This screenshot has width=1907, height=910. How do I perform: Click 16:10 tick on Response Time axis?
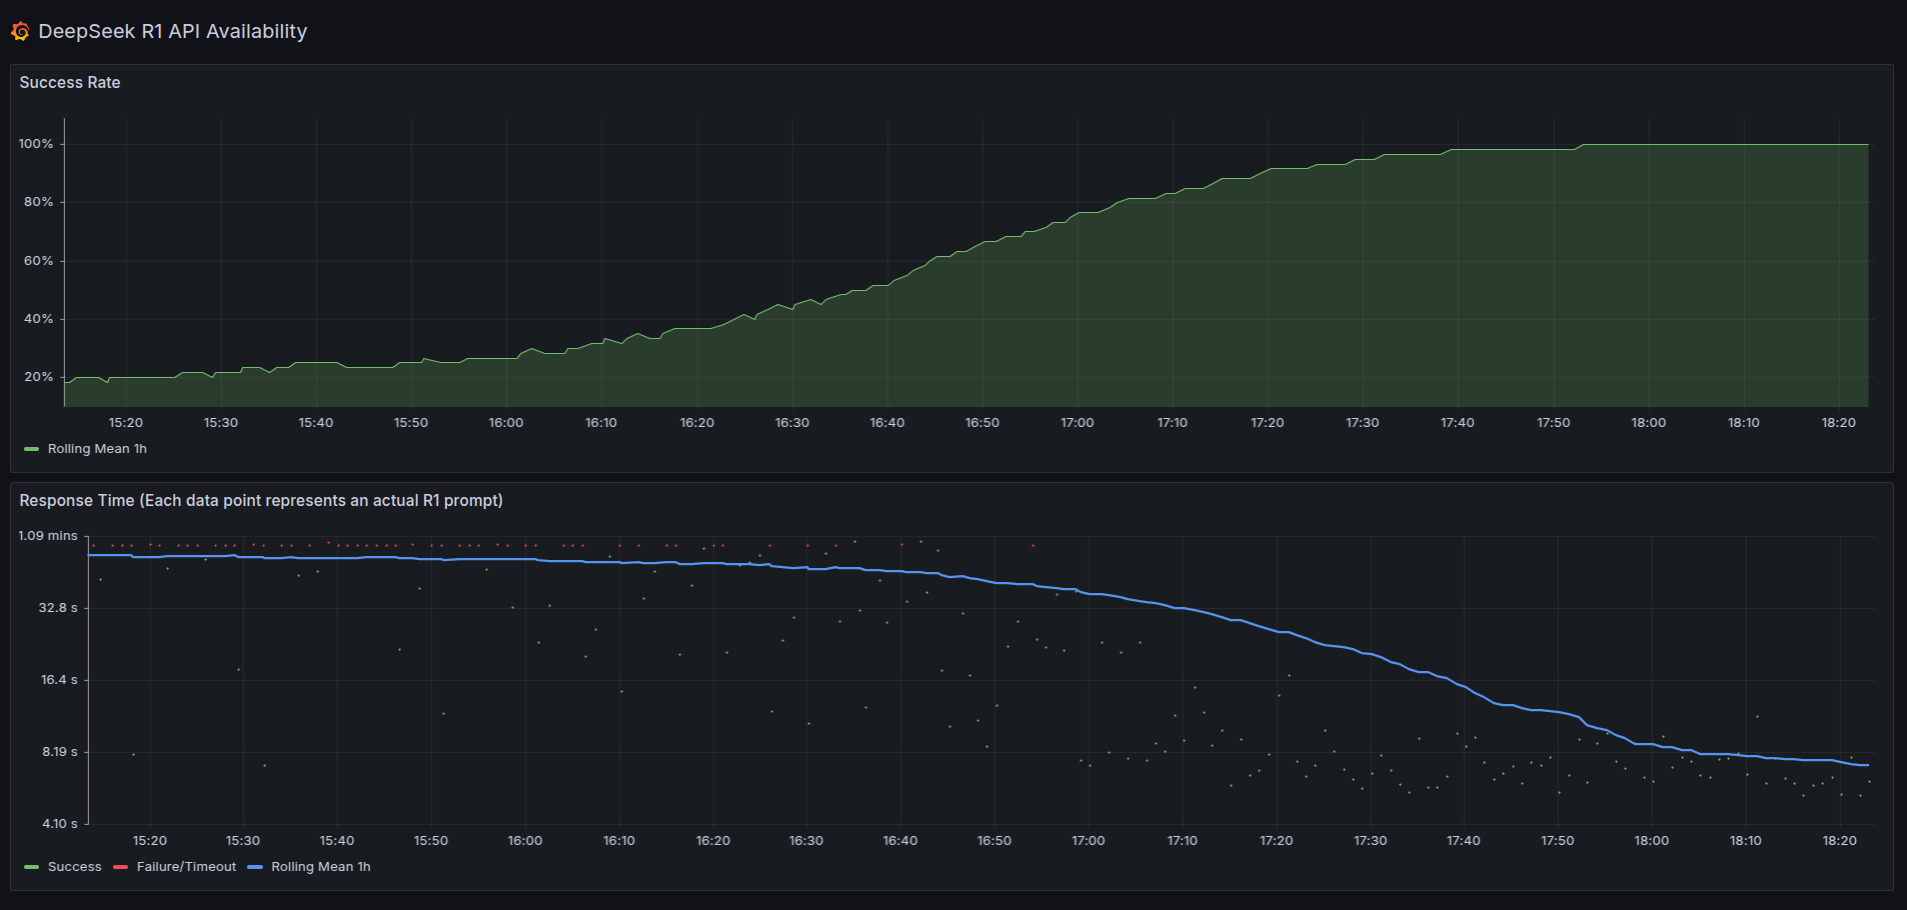(x=619, y=841)
